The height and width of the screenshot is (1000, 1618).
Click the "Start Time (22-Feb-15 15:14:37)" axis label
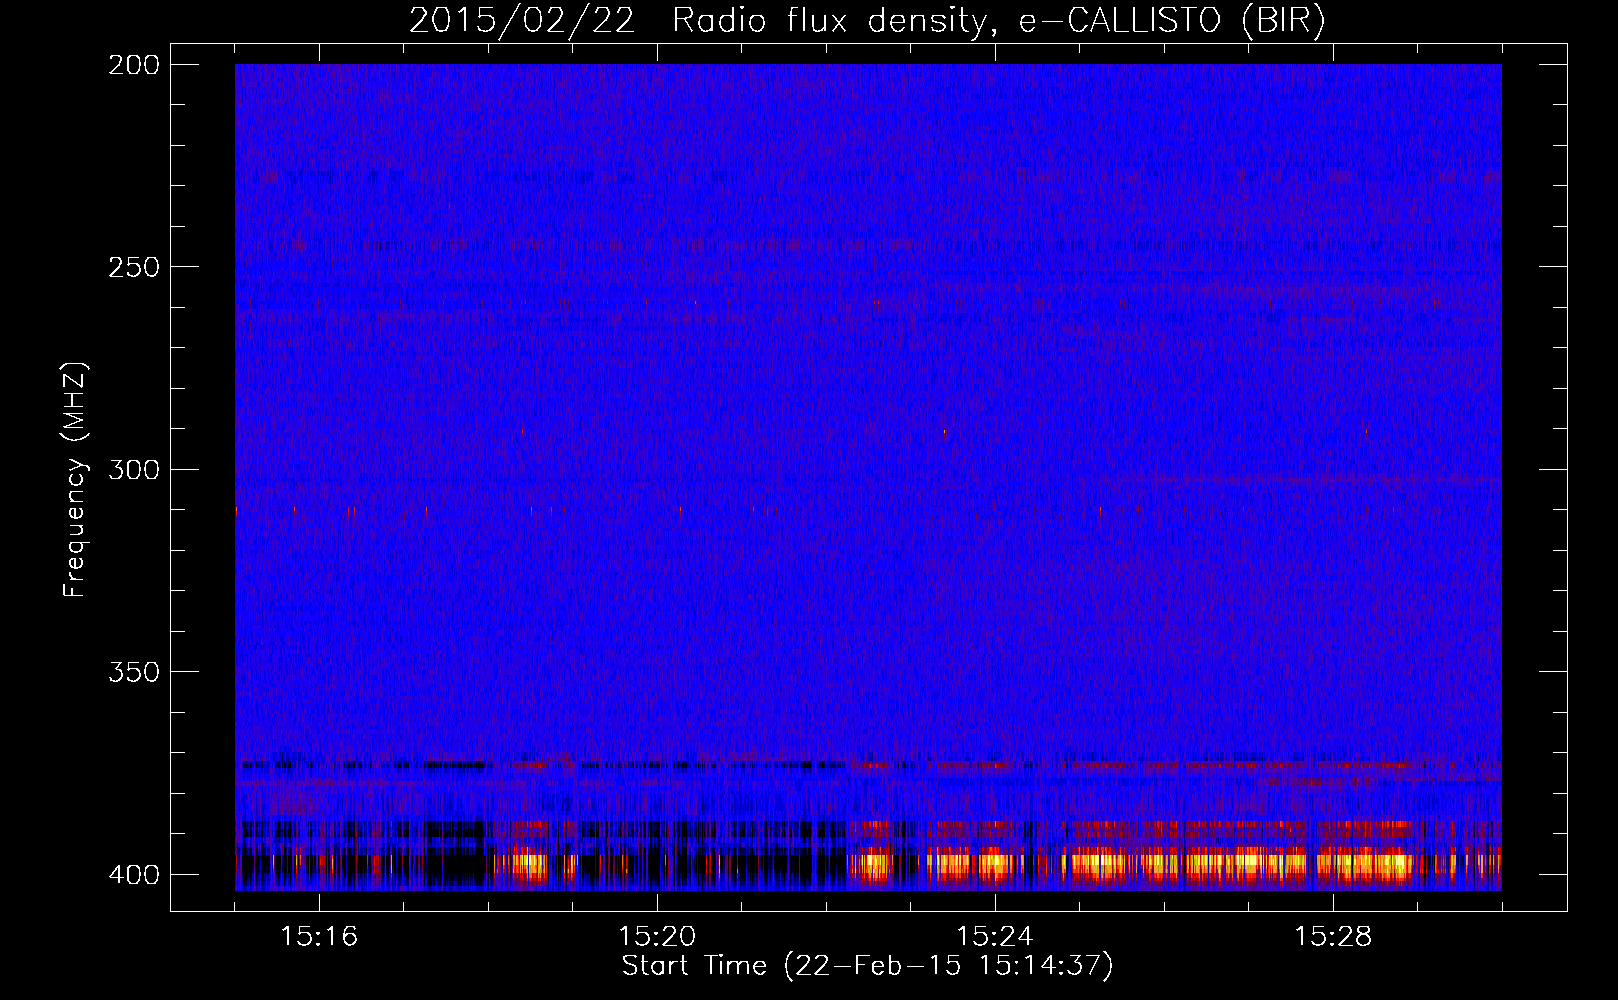(x=868, y=966)
